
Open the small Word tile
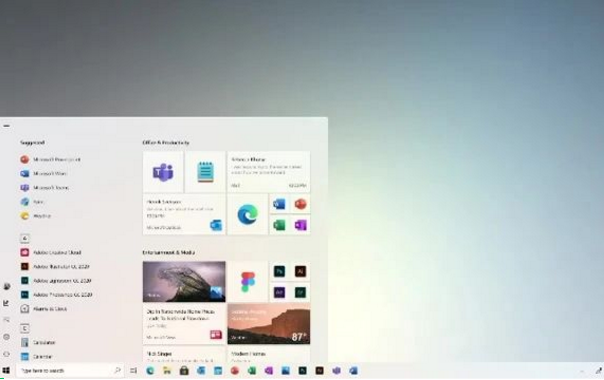pyautogui.click(x=279, y=204)
